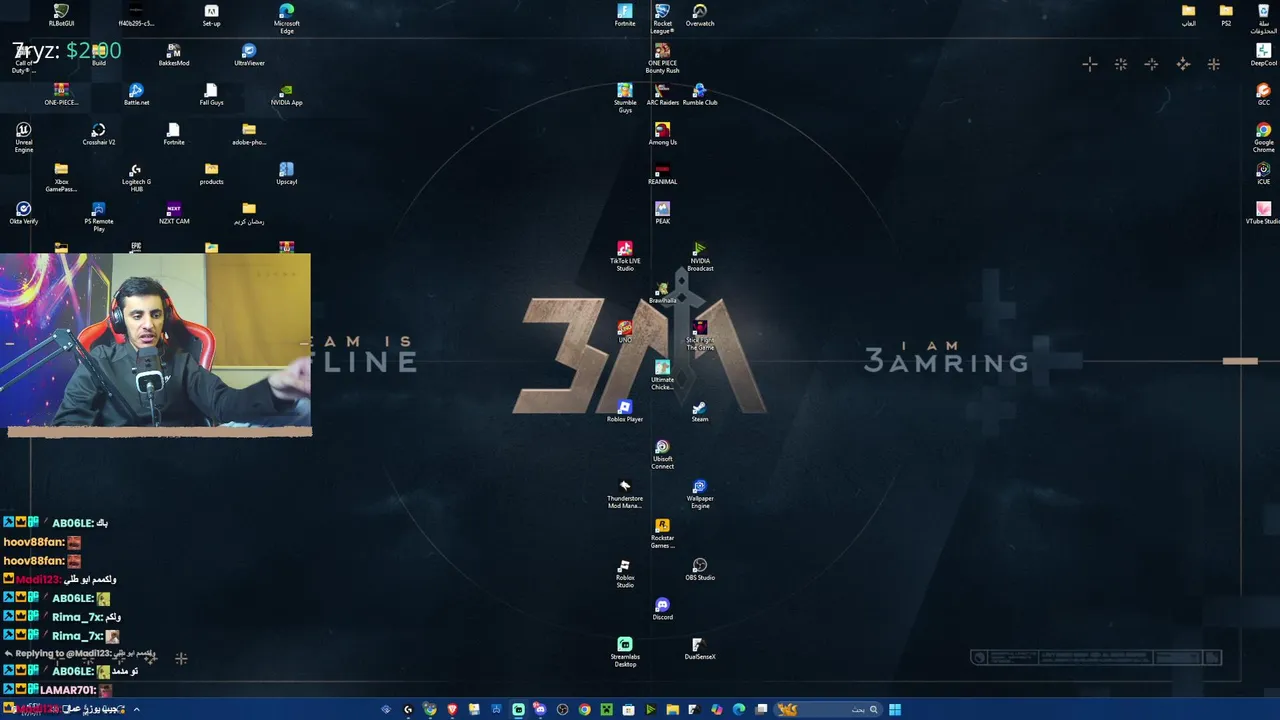This screenshot has height=720, width=1280.
Task: Open UltraViewer desktop shortcut
Action: (x=249, y=55)
